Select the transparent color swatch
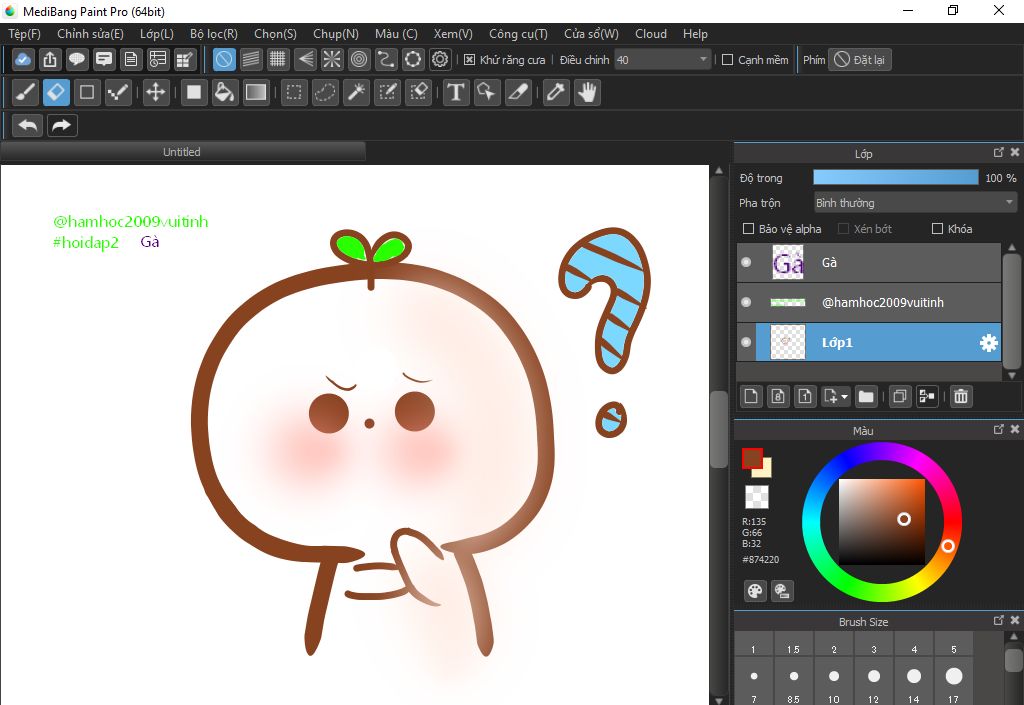 757,497
